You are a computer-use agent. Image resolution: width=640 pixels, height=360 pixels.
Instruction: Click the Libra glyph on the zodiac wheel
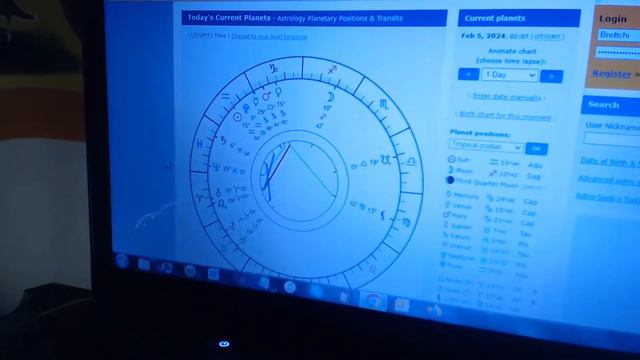click(x=411, y=161)
